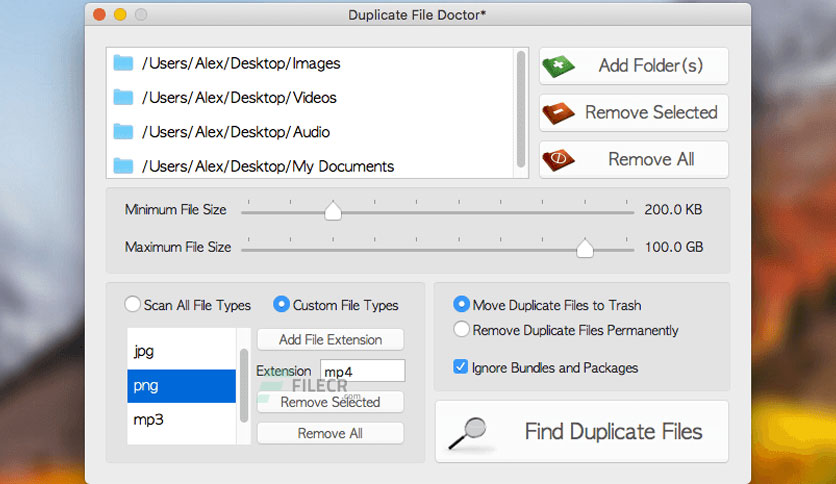Click the Extension input field

(362, 370)
